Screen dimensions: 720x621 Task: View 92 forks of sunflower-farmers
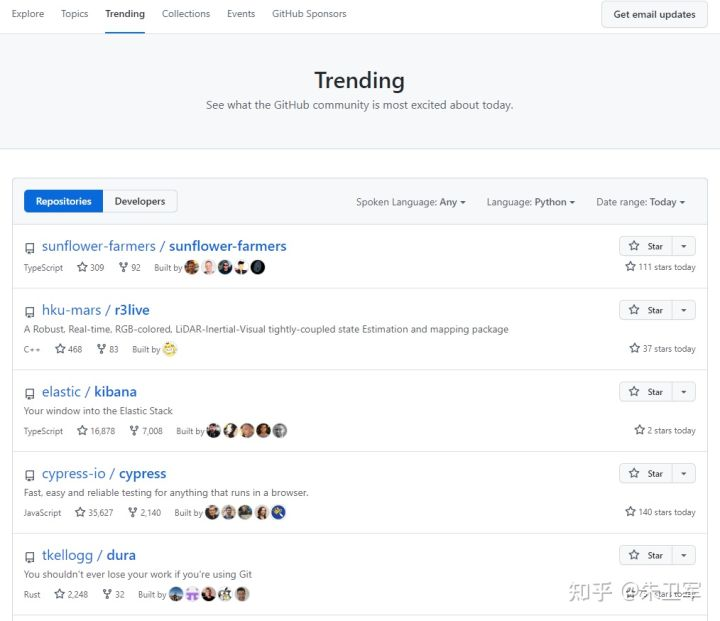point(129,267)
